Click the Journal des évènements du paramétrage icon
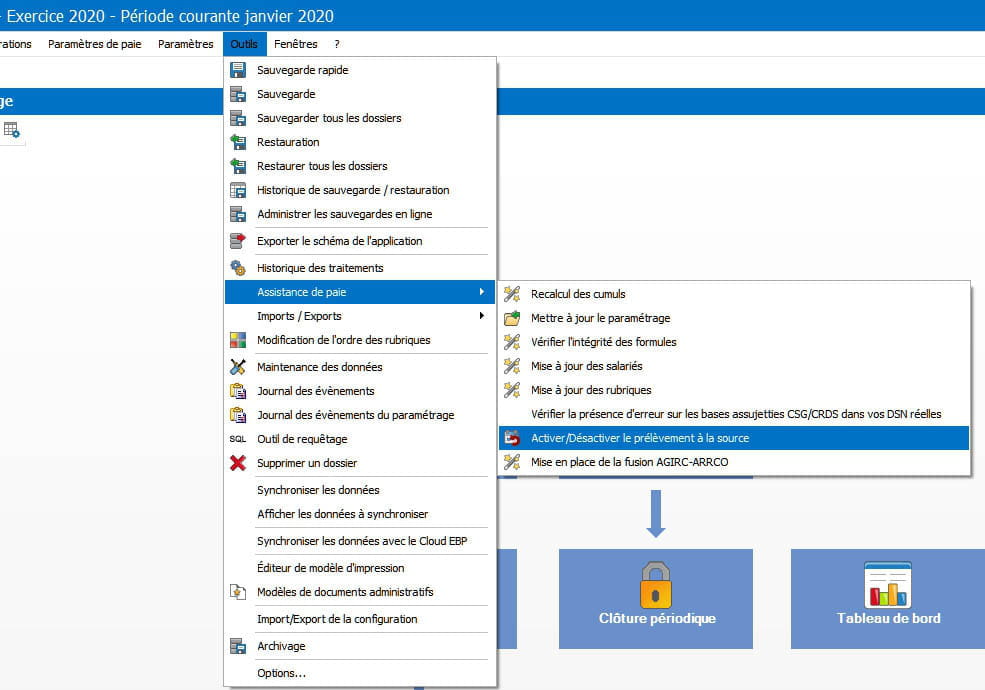The height and width of the screenshot is (690, 985). tap(238, 415)
